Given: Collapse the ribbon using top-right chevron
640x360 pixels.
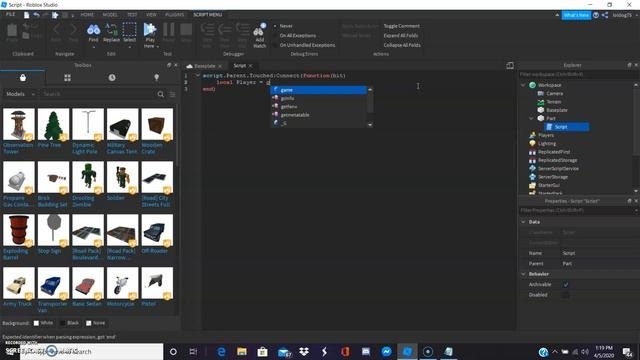Looking at the screenshot, I should tap(557, 15).
